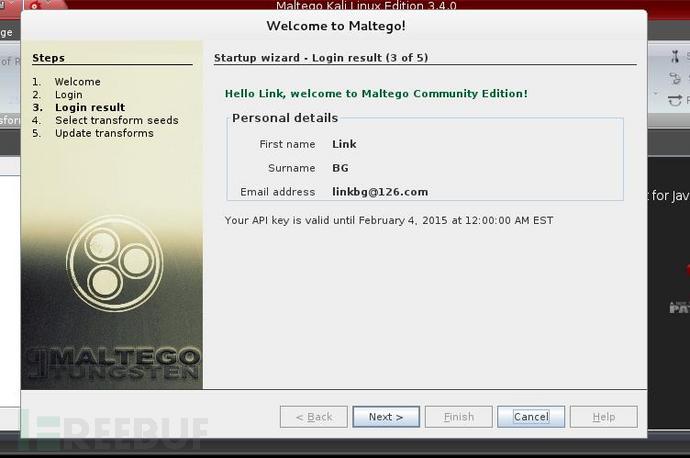690x458 pixels.
Task: Click the Finish button
Action: (459, 417)
